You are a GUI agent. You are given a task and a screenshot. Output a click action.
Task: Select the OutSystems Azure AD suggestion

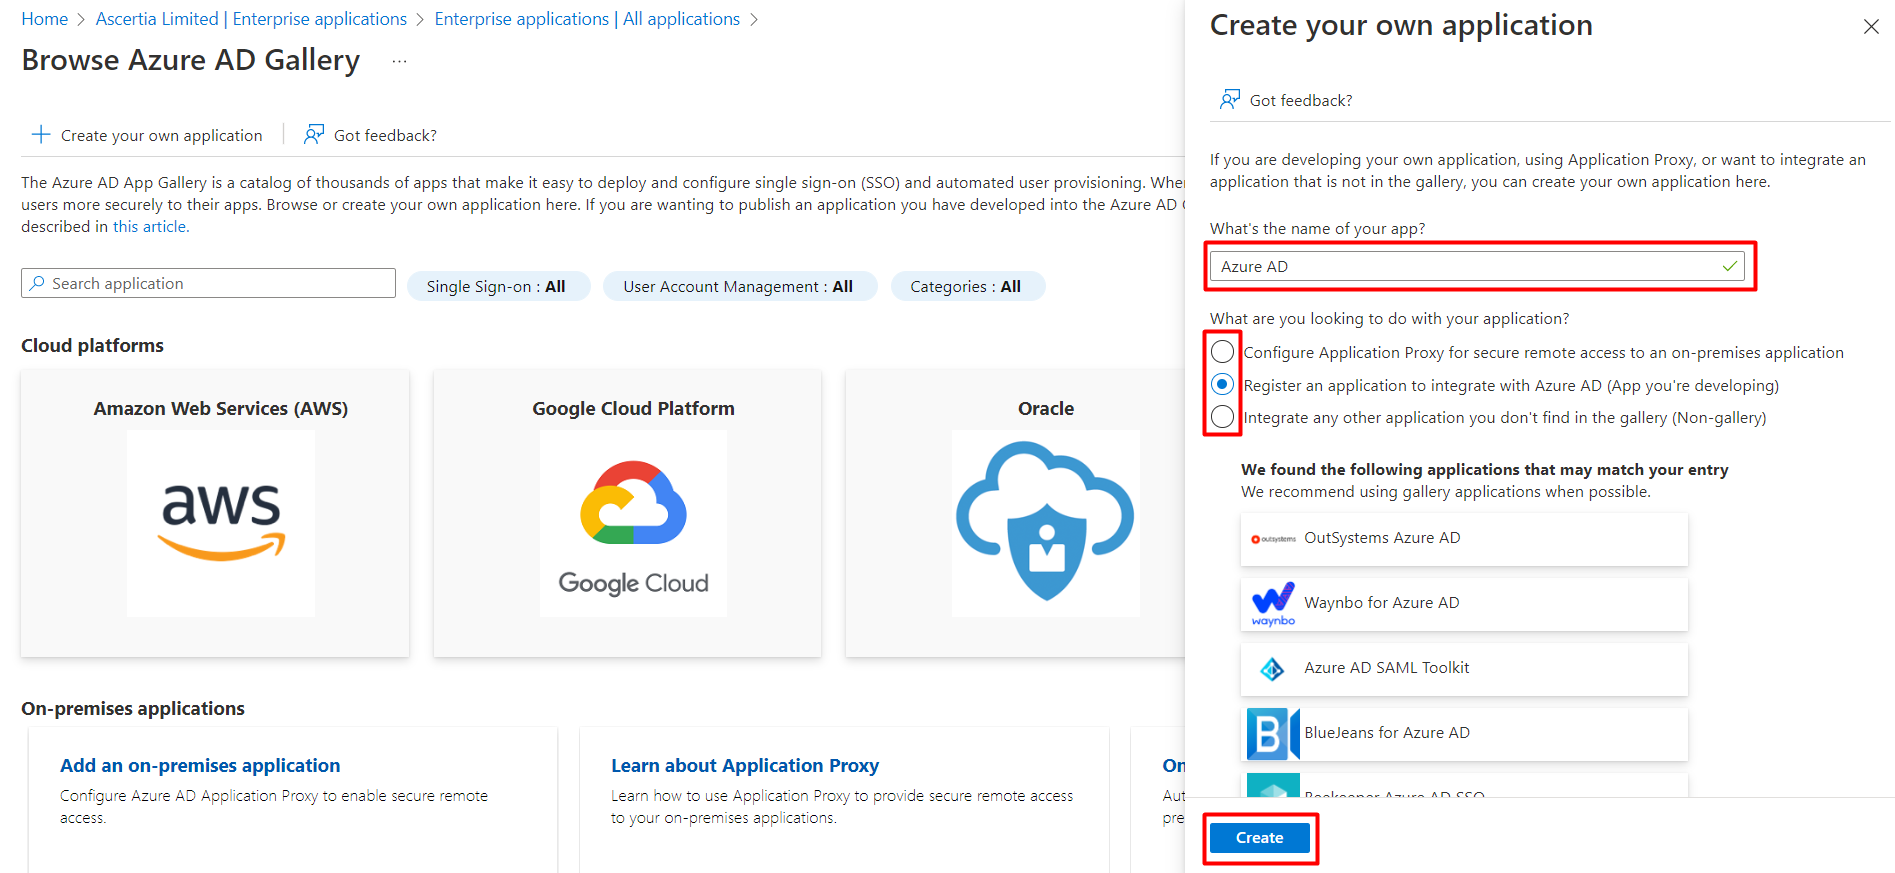(1464, 539)
